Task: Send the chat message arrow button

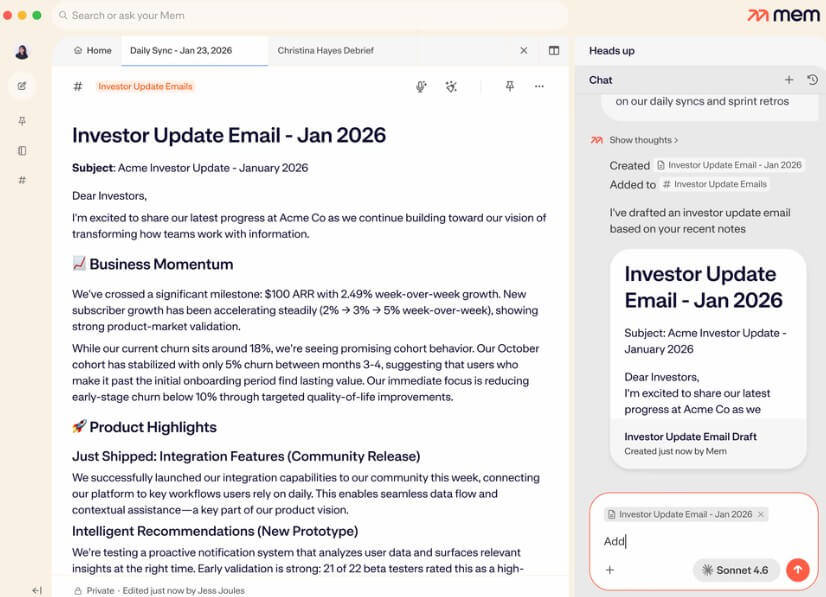Action: click(798, 570)
